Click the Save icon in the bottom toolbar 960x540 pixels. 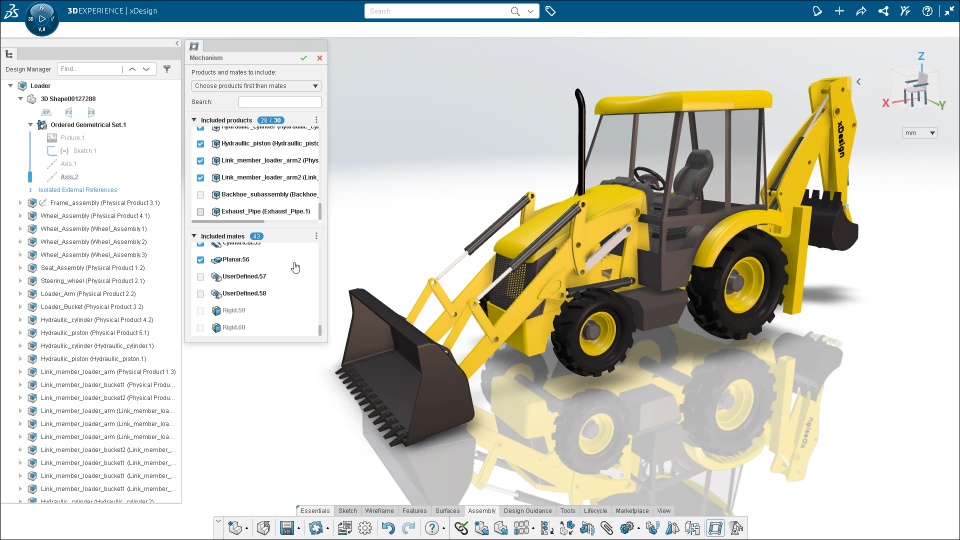click(x=287, y=528)
